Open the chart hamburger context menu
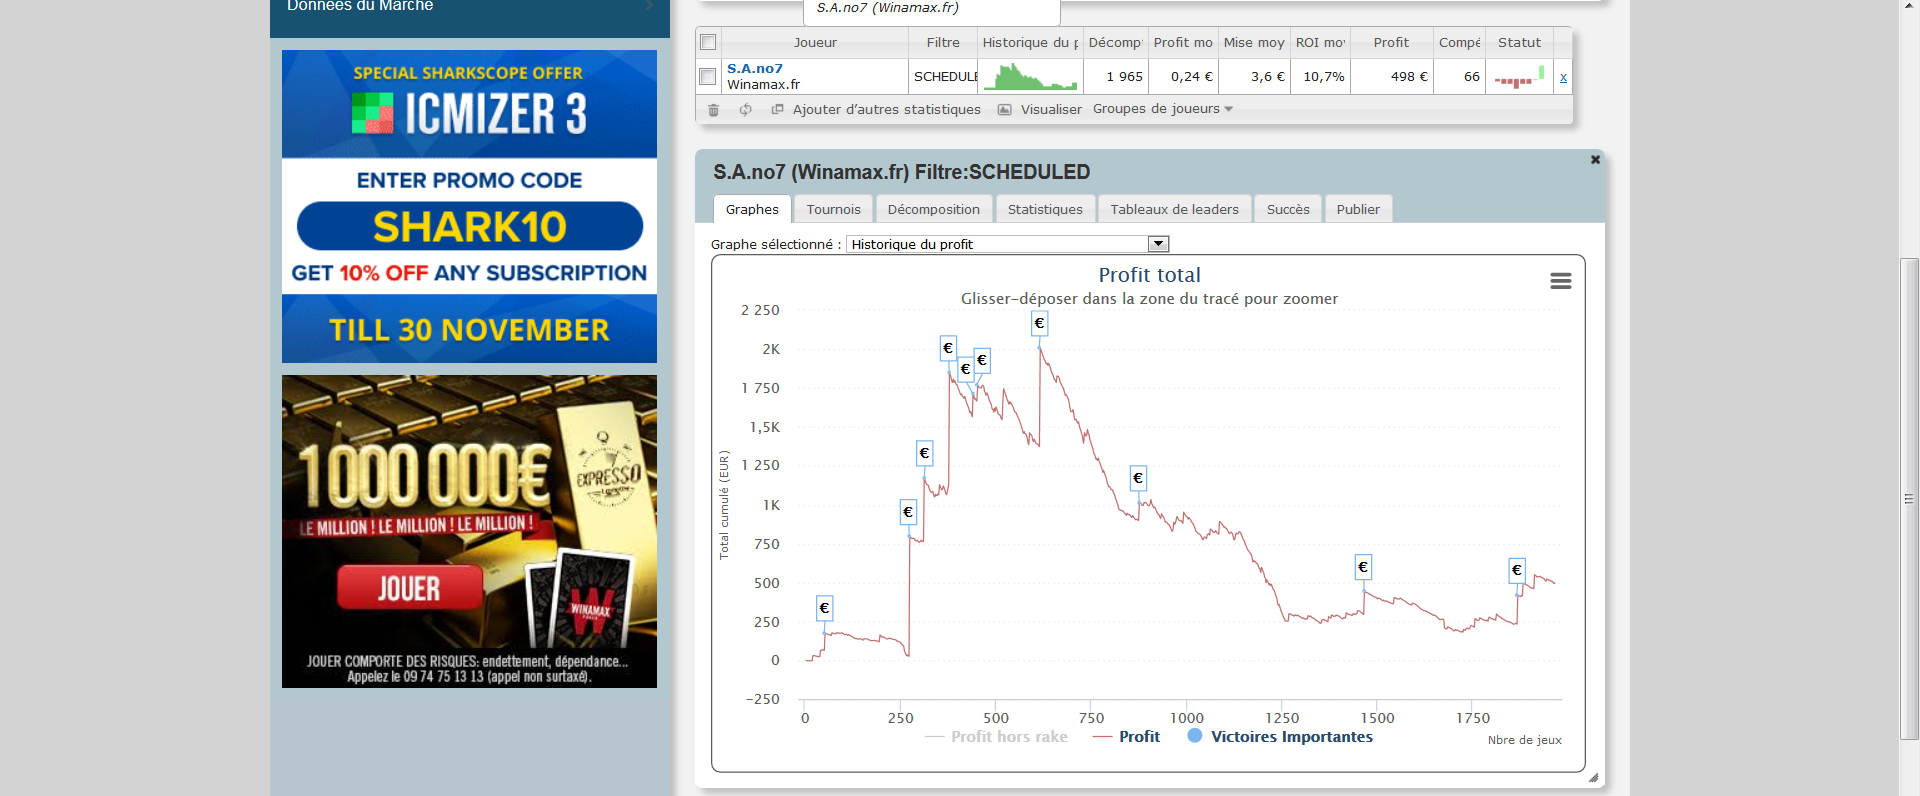The image size is (1920, 796). 1560,281
